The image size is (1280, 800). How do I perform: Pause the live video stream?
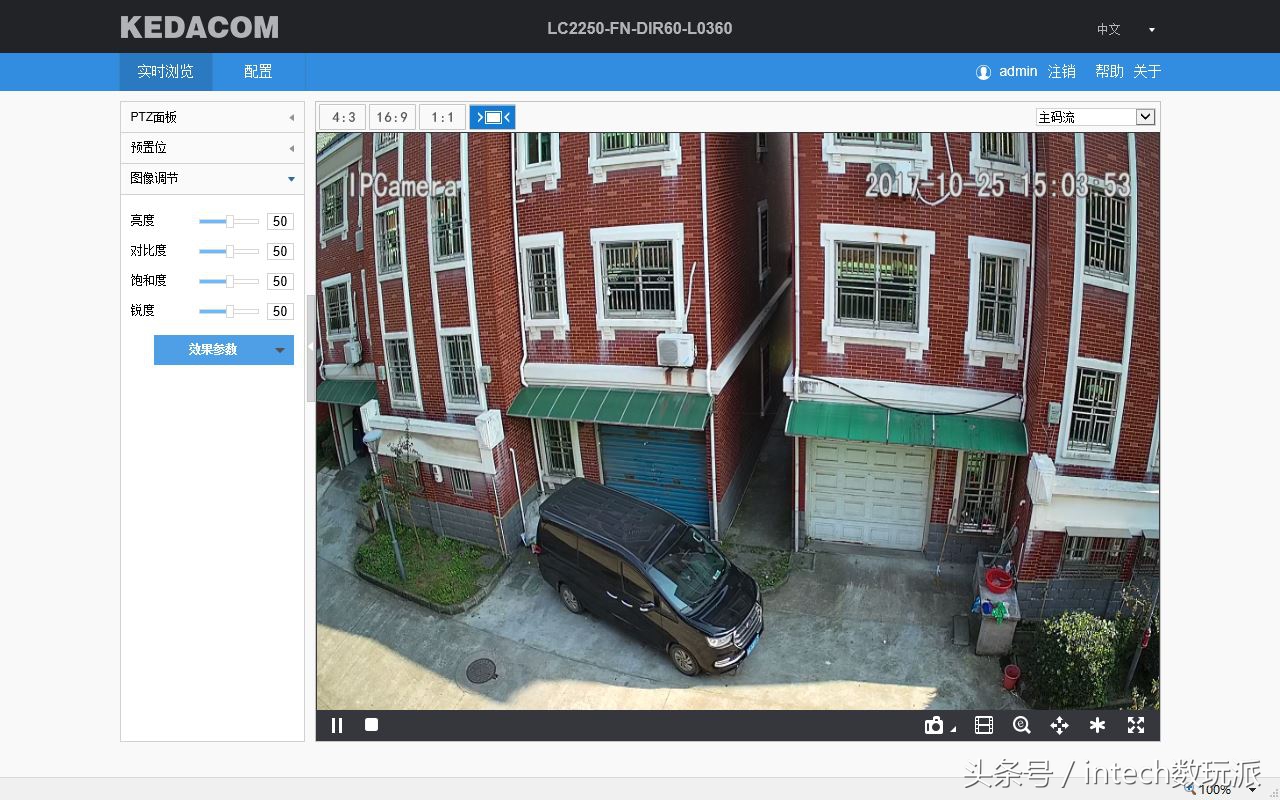coord(337,725)
